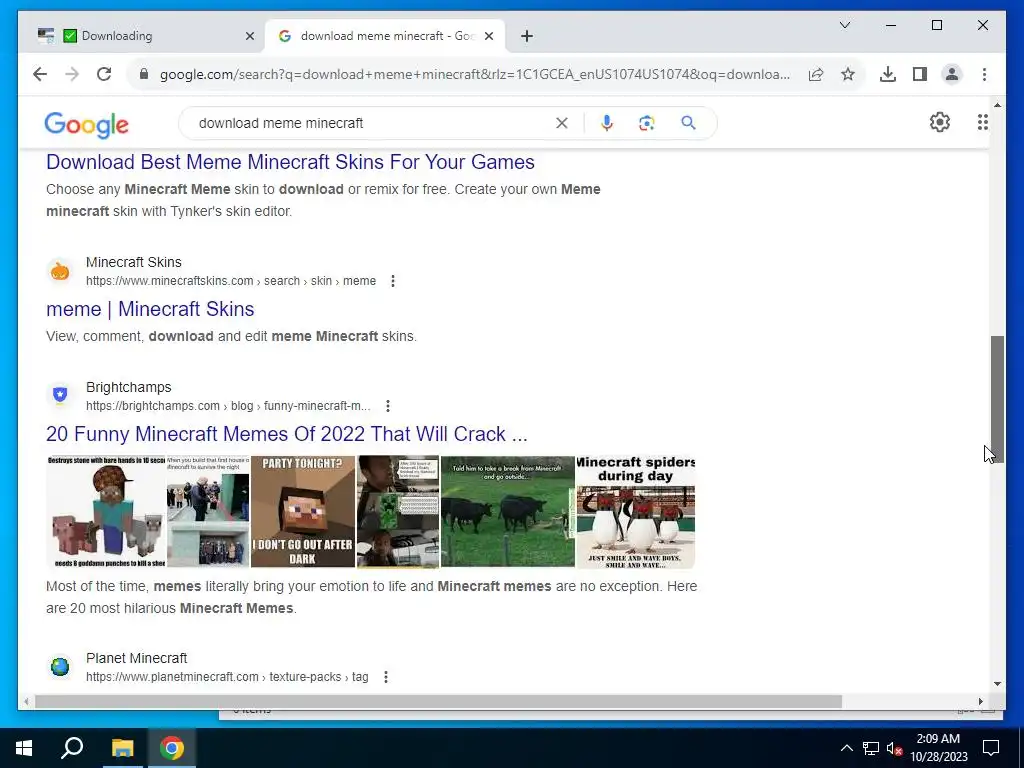This screenshot has width=1024, height=768.
Task: Search by image with Google Lens
Action: tap(647, 123)
